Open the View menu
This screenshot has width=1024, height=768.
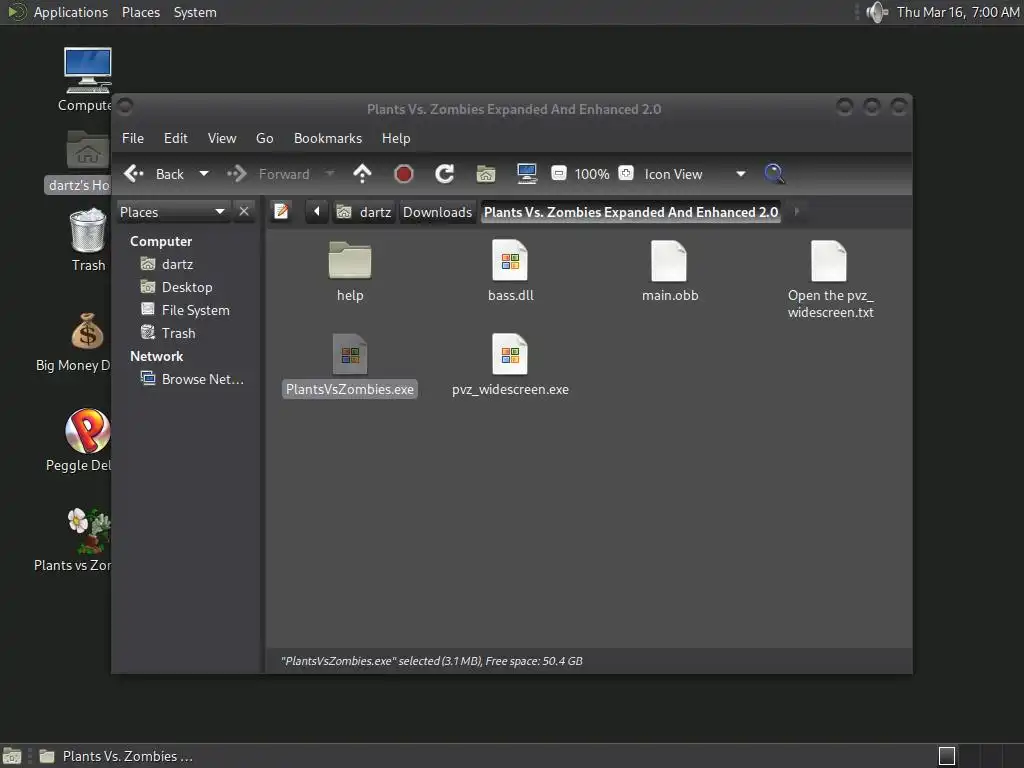coord(222,138)
